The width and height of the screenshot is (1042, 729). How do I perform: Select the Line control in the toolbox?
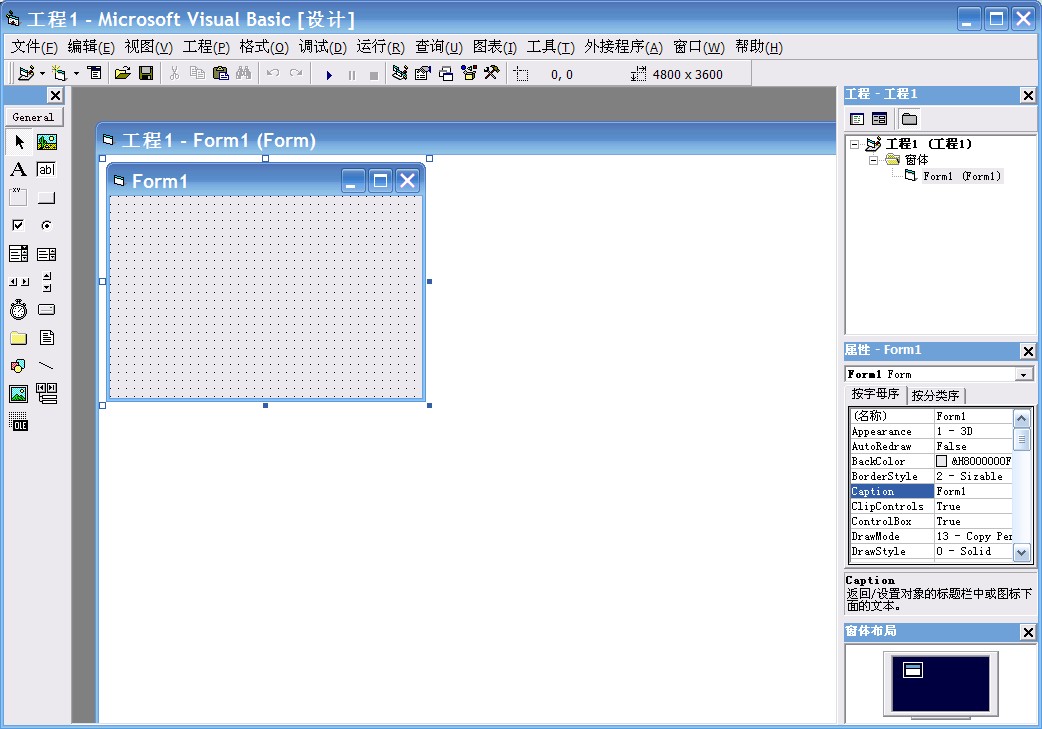click(47, 365)
